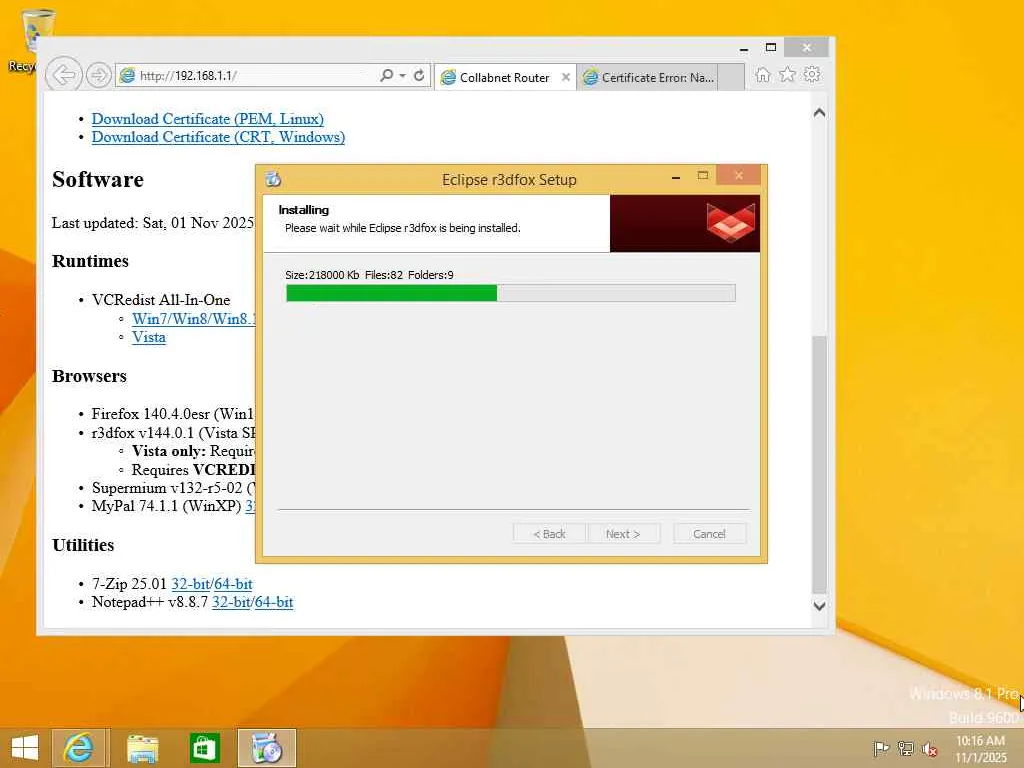Open the IE Home icon

[762, 74]
